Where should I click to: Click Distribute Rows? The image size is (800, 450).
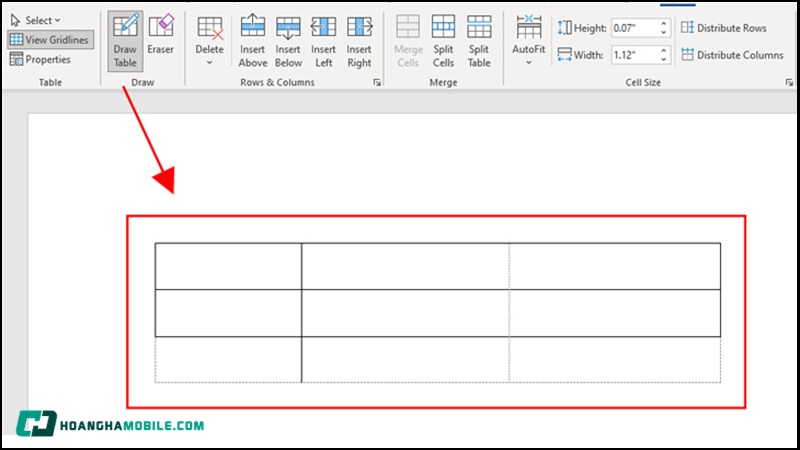point(724,28)
